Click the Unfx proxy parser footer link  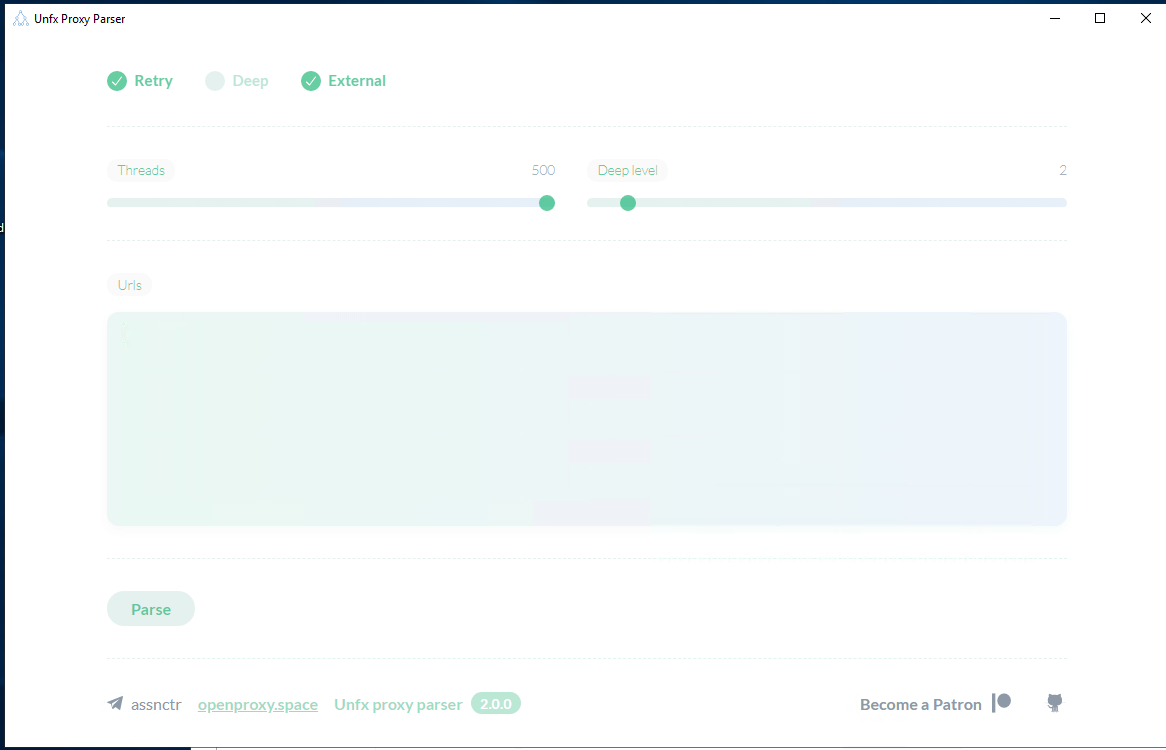click(x=398, y=705)
